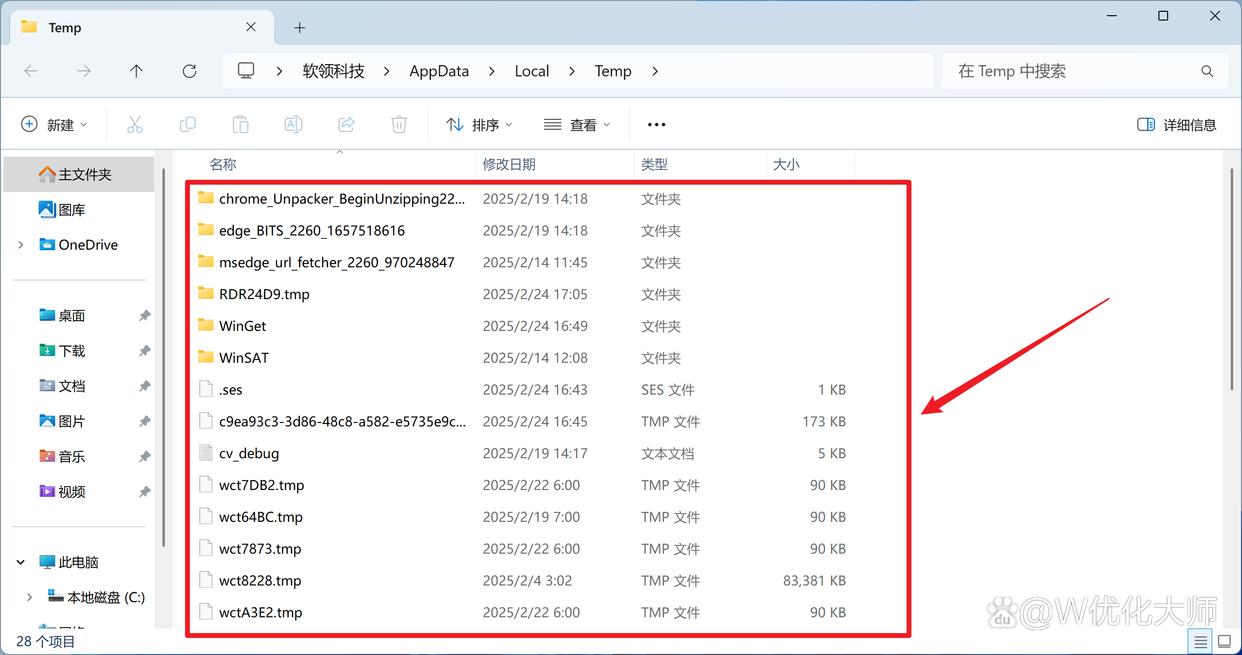Click the Share icon in toolbar
1242x655 pixels.
(x=346, y=125)
